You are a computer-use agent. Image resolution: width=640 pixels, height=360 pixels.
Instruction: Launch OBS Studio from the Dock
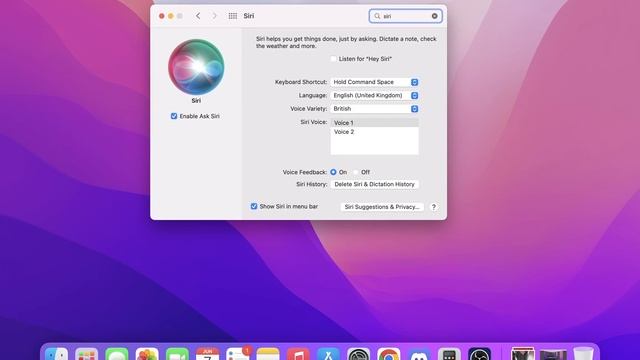tap(479, 354)
